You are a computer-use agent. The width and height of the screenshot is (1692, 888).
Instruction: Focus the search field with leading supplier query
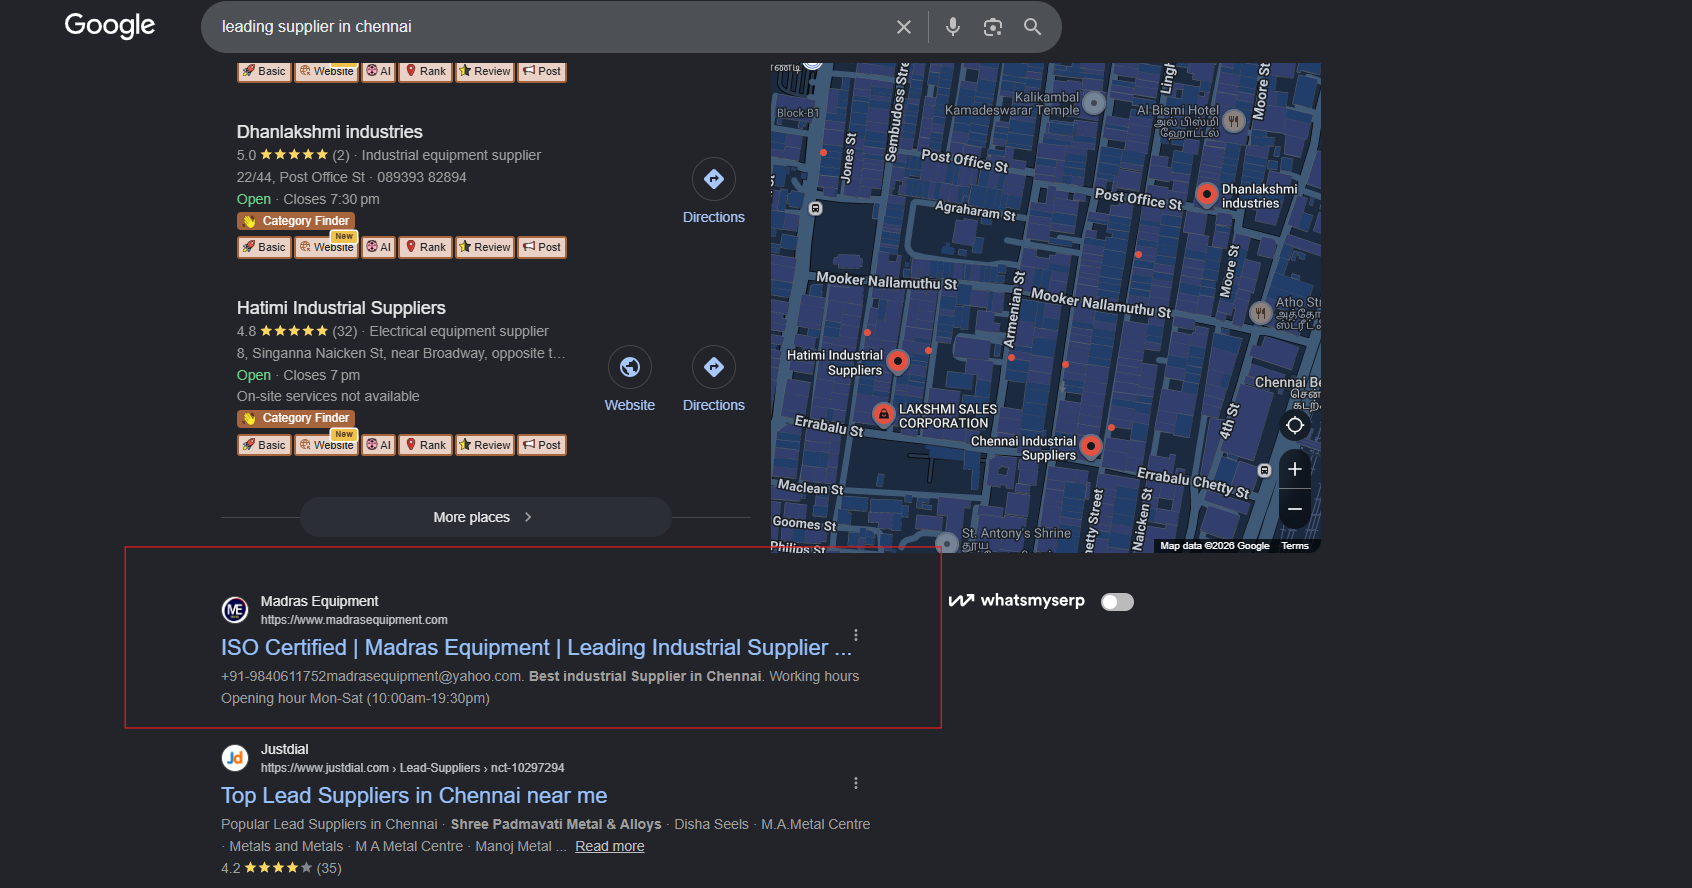click(x=550, y=27)
